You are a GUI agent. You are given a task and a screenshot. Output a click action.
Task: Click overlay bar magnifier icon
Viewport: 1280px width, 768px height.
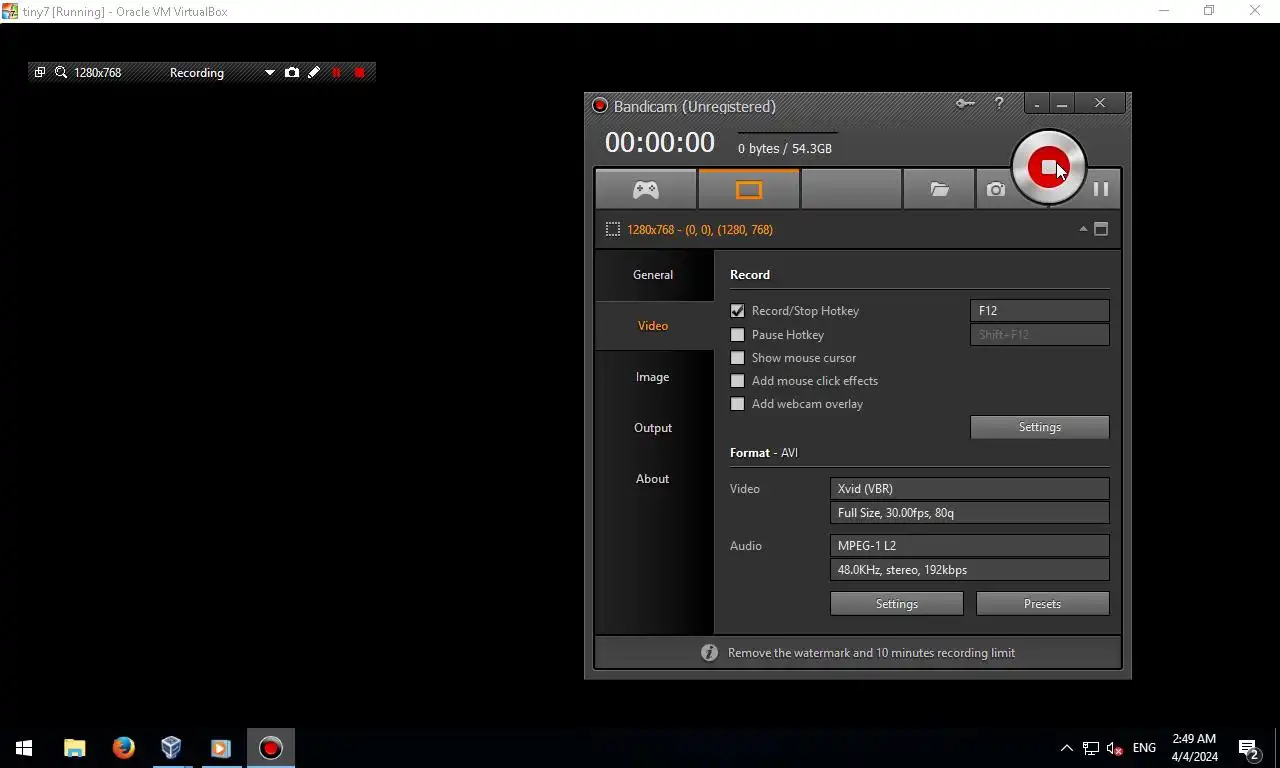(x=61, y=73)
